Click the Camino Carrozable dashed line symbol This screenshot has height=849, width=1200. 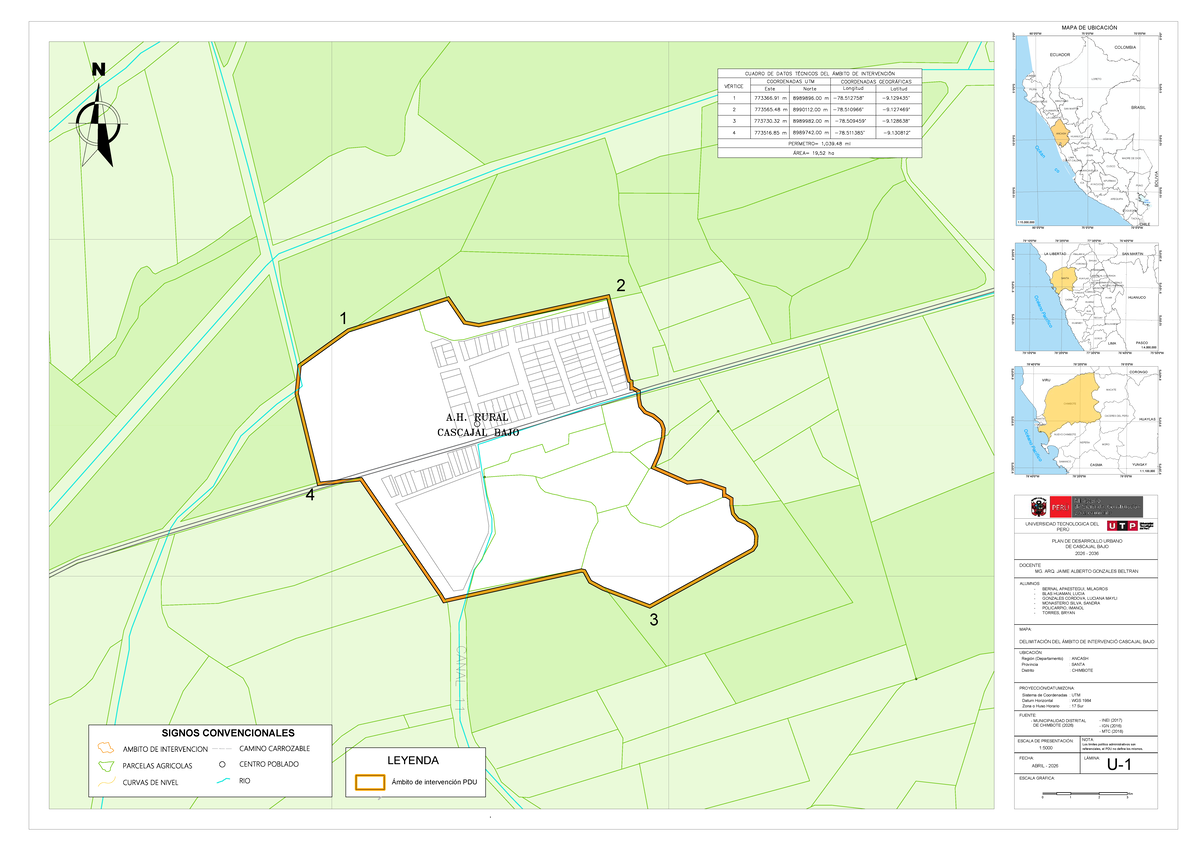point(222,748)
